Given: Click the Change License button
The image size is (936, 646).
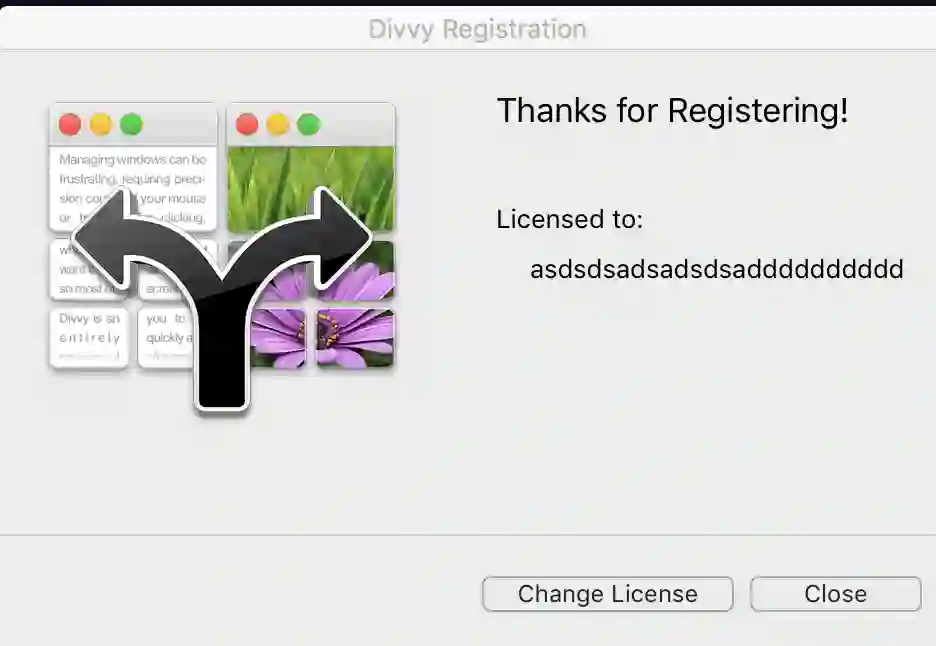Looking at the screenshot, I should point(607,594).
